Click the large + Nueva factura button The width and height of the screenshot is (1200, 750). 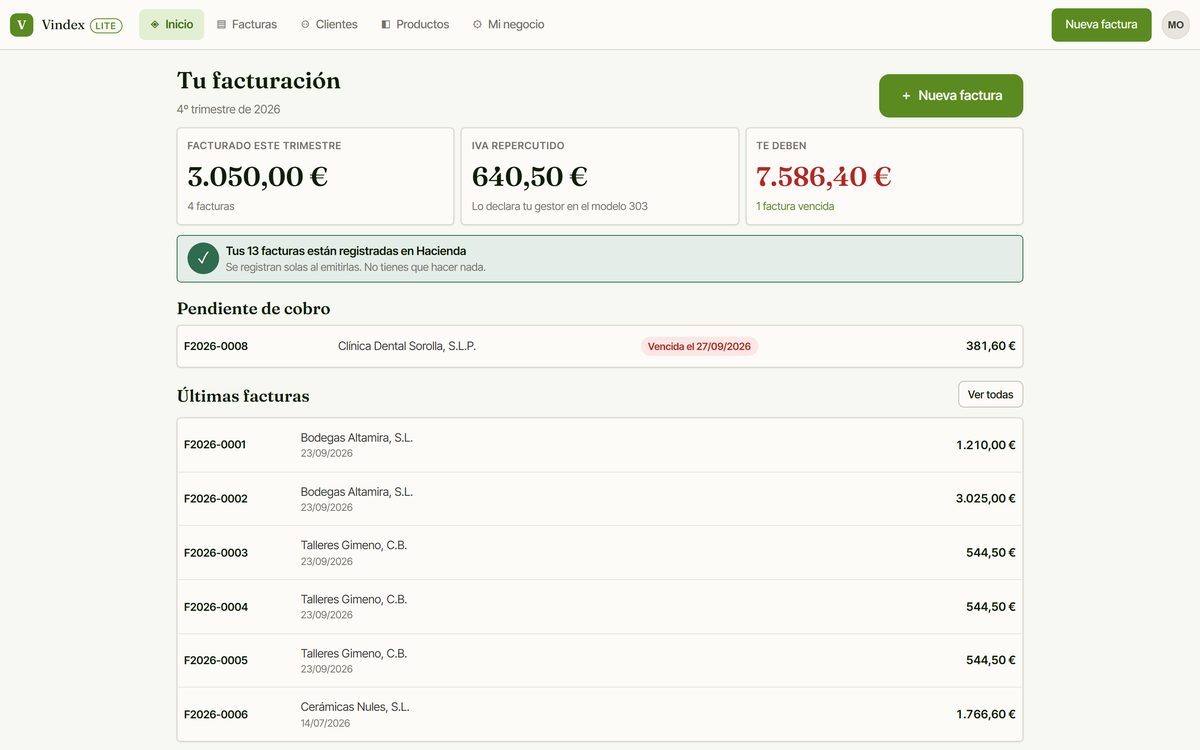(x=951, y=96)
